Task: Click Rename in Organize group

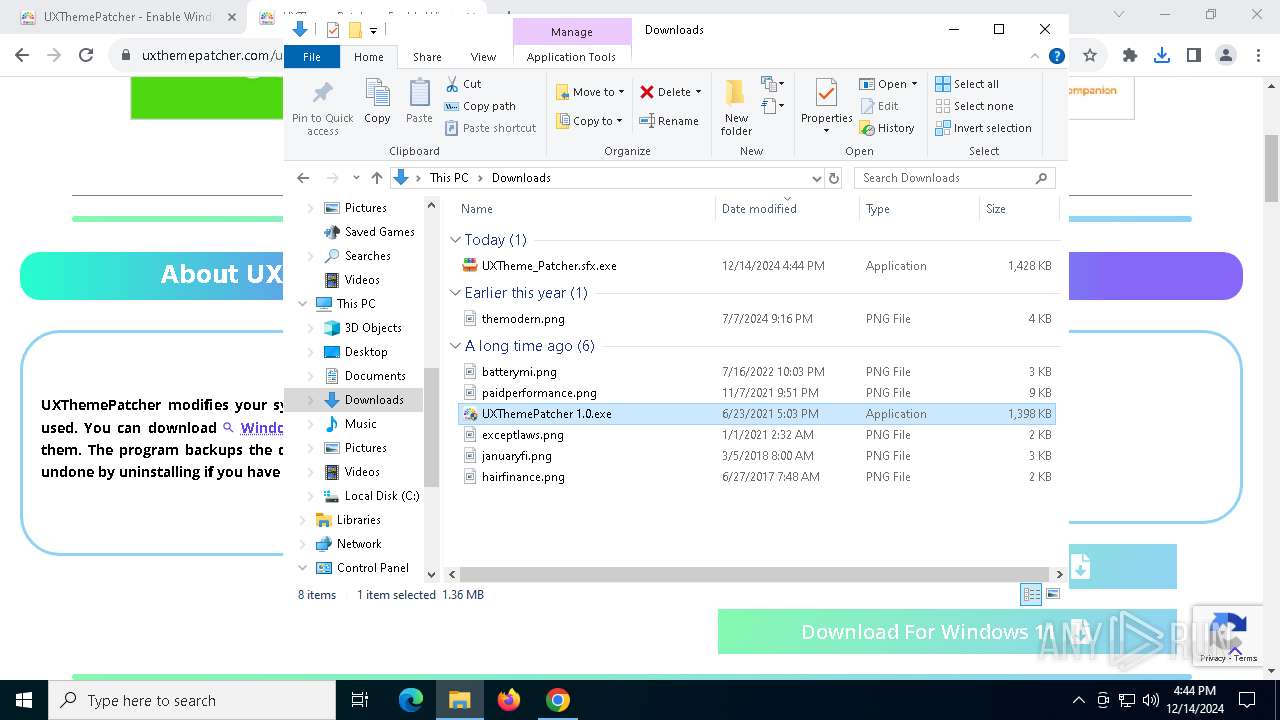Action: click(x=669, y=121)
